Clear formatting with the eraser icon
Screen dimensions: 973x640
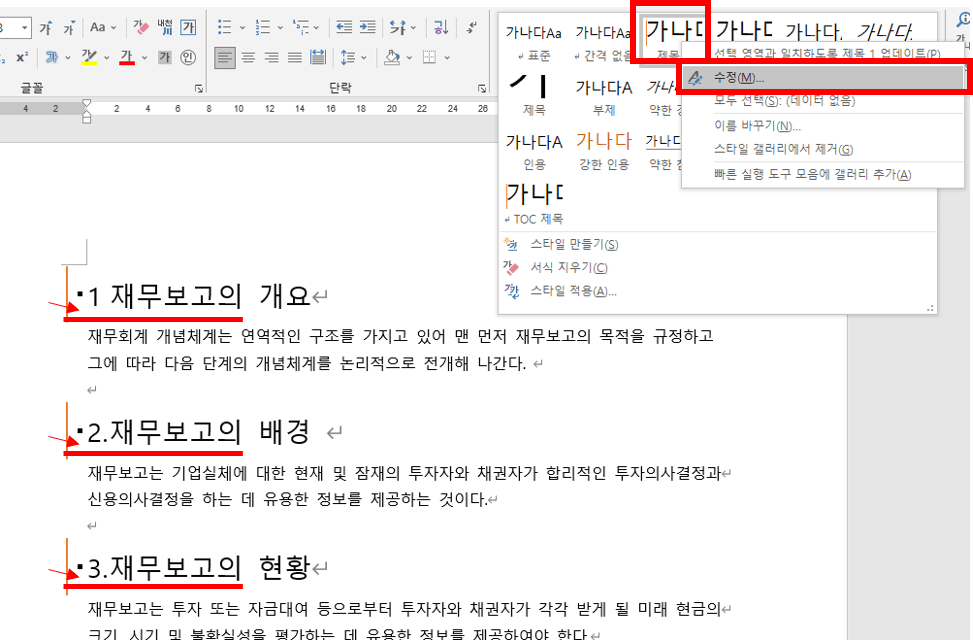pyautogui.click(x=139, y=28)
